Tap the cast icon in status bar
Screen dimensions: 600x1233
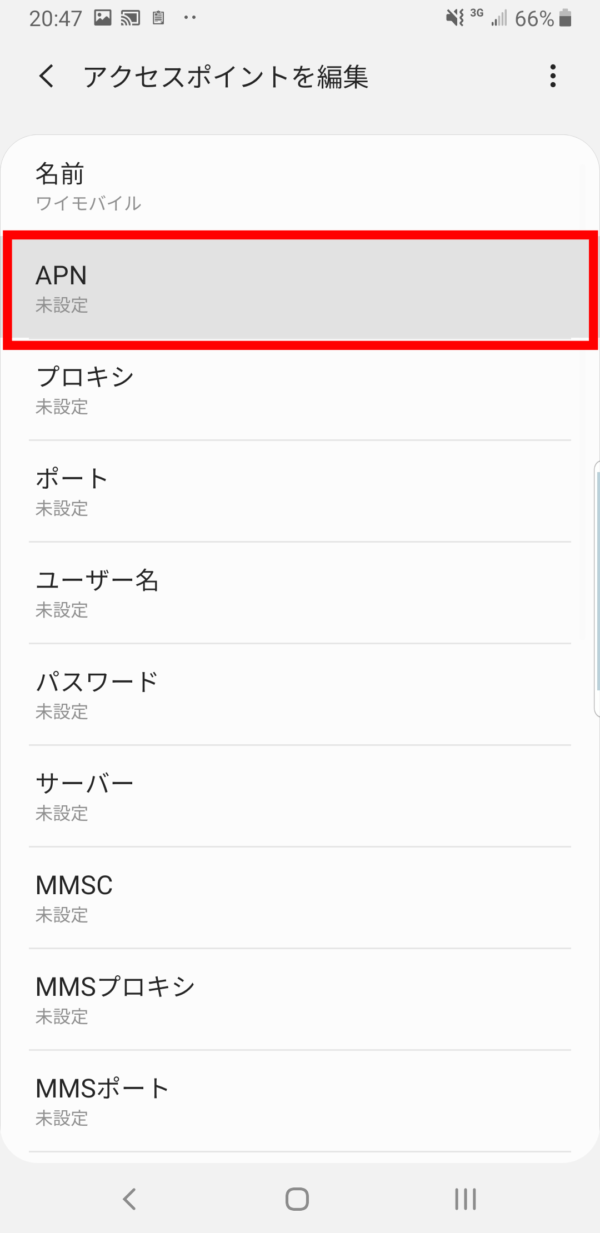130,18
